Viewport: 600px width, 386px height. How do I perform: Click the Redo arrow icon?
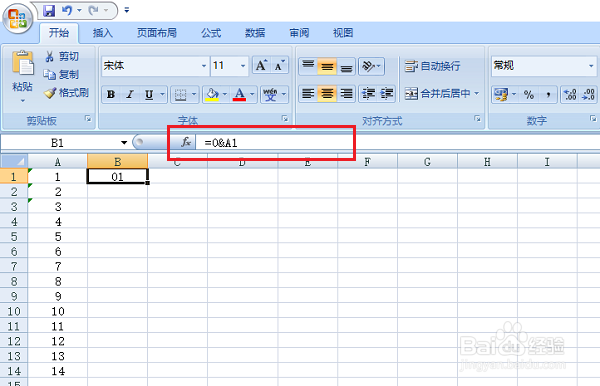[93, 10]
